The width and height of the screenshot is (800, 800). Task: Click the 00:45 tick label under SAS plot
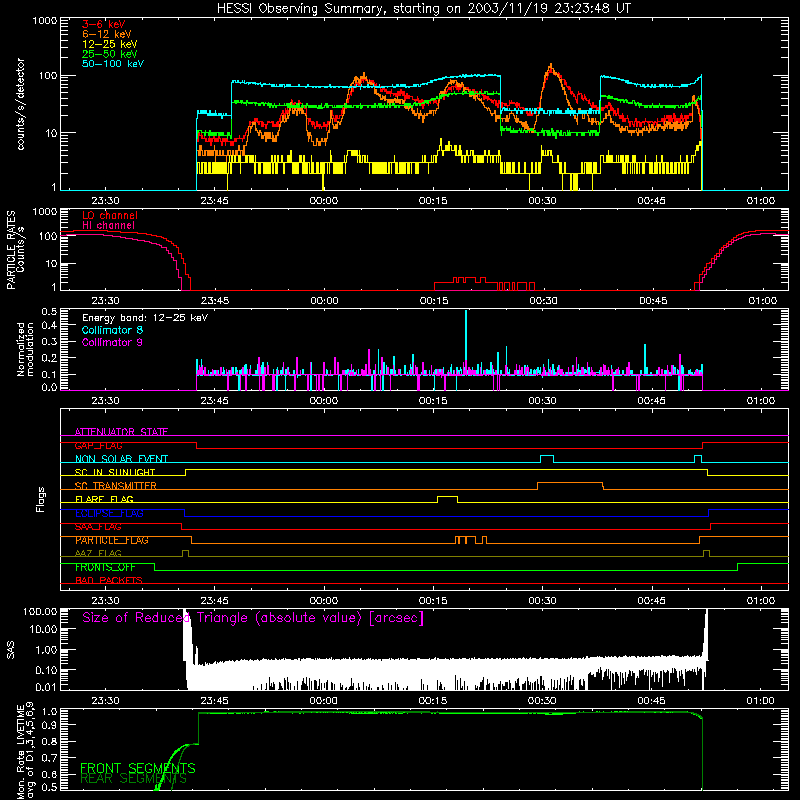click(651, 701)
